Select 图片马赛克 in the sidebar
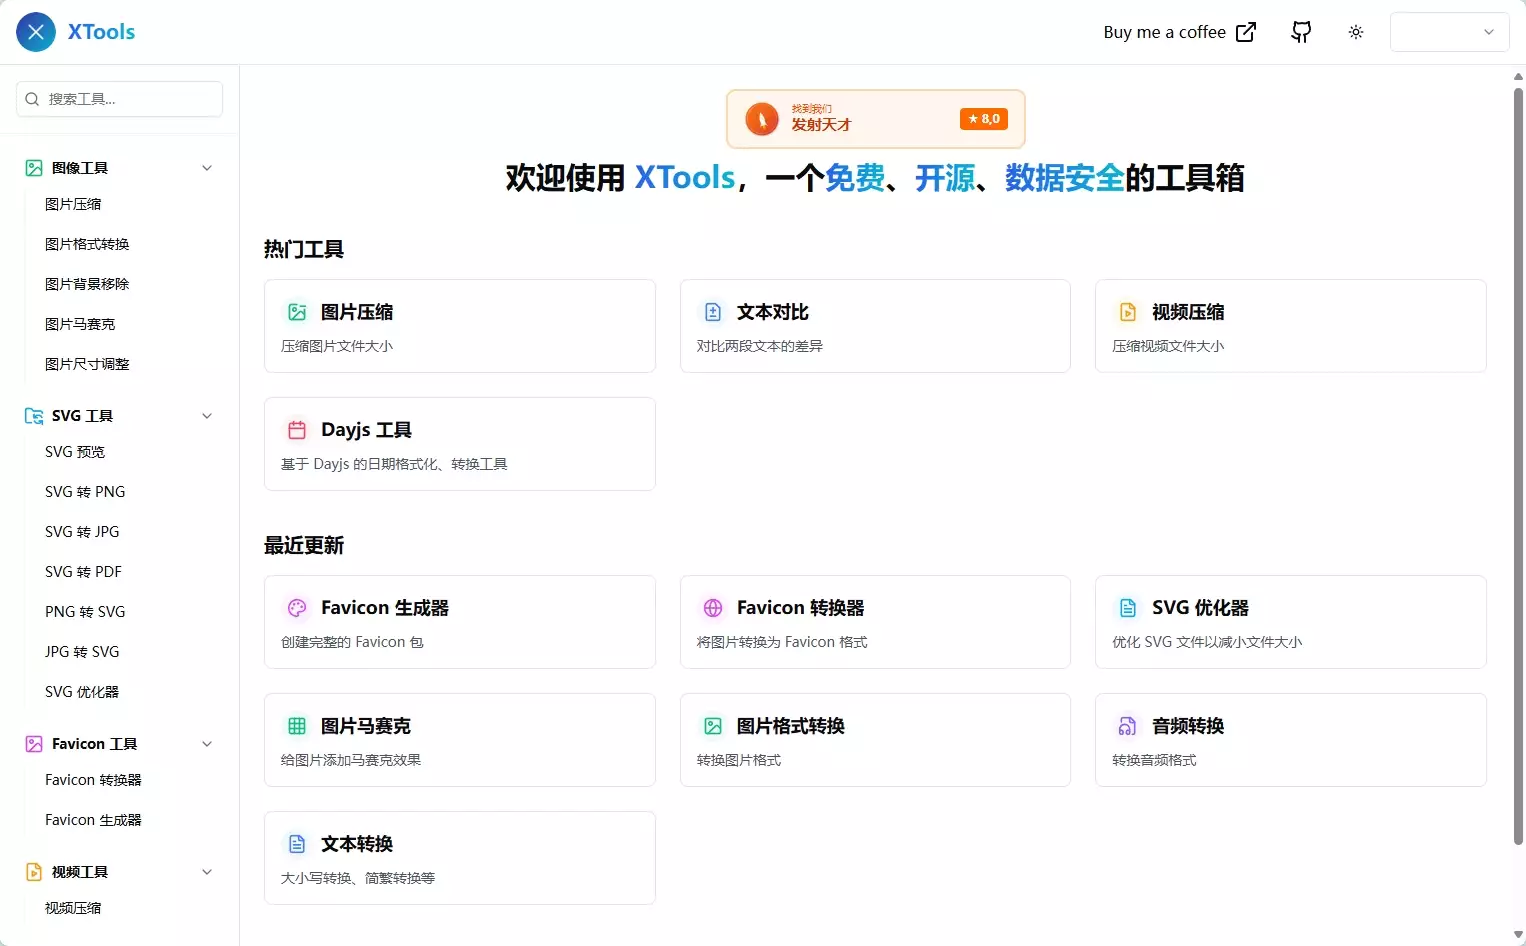The width and height of the screenshot is (1526, 946). tap(80, 324)
